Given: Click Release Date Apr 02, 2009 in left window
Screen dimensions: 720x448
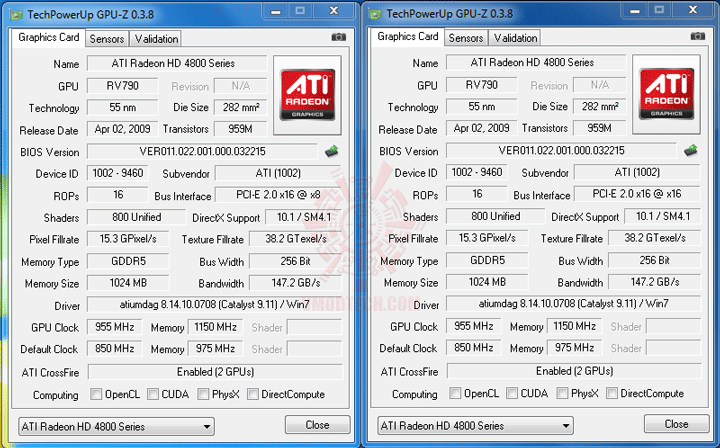Looking at the screenshot, I should click(x=123, y=129).
